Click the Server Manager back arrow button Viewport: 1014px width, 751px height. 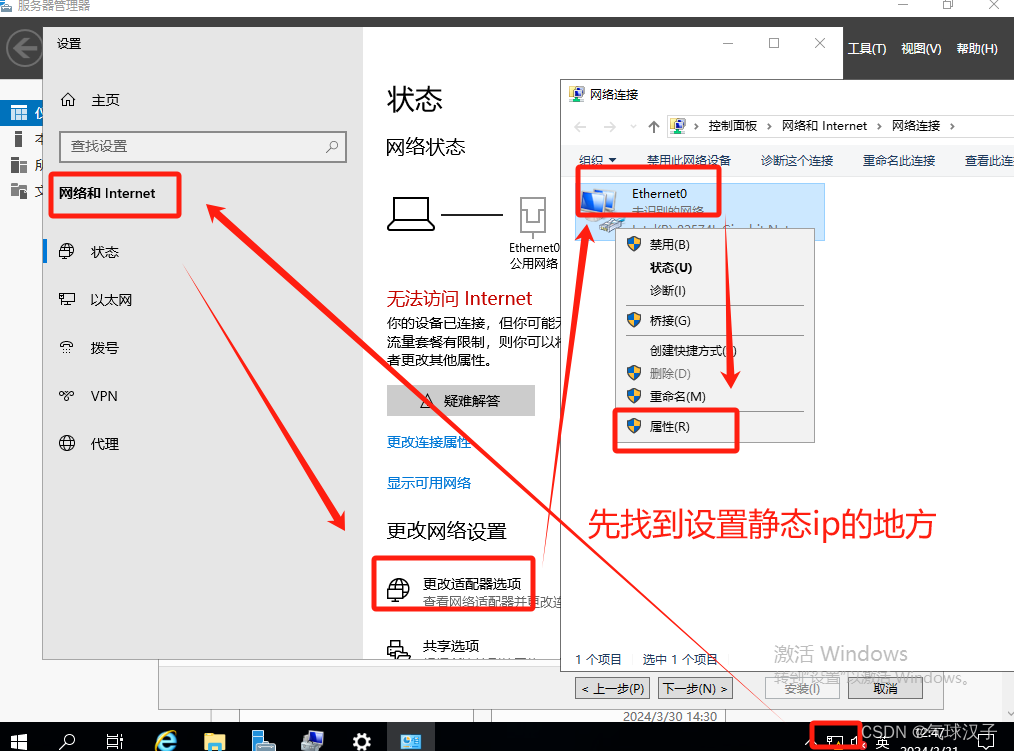click(x=25, y=48)
